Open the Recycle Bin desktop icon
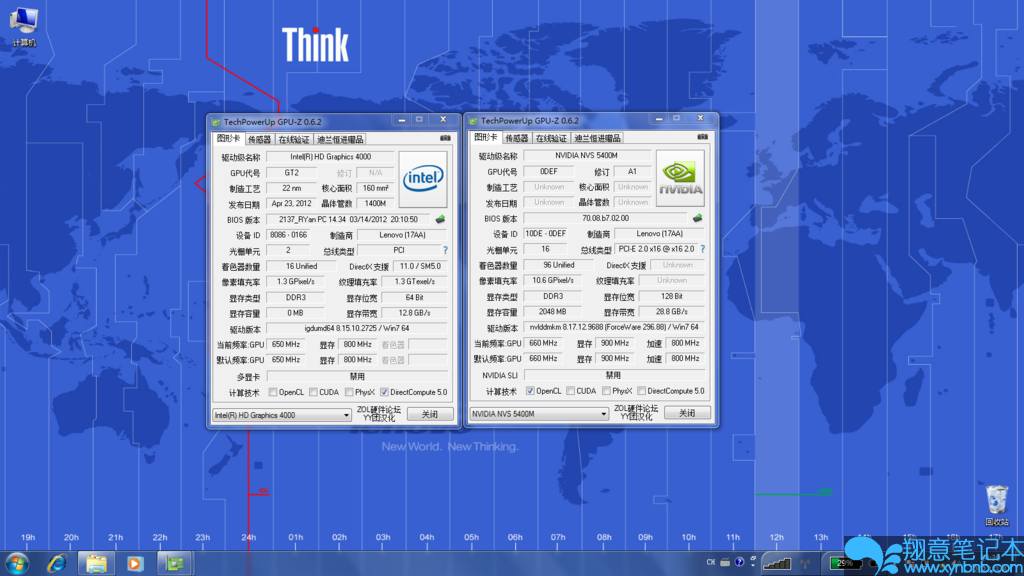The image size is (1024, 576). (997, 505)
